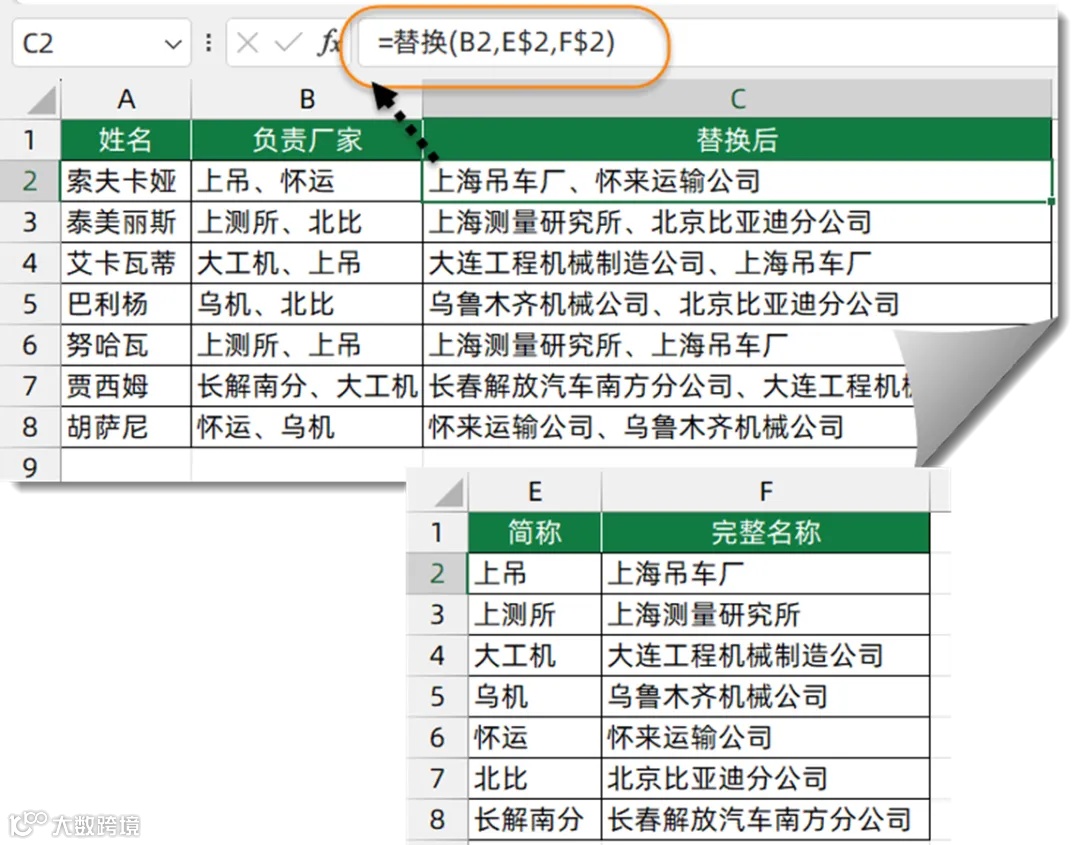The width and height of the screenshot is (1080, 845).
Task: Select column A header
Action: [x=126, y=99]
